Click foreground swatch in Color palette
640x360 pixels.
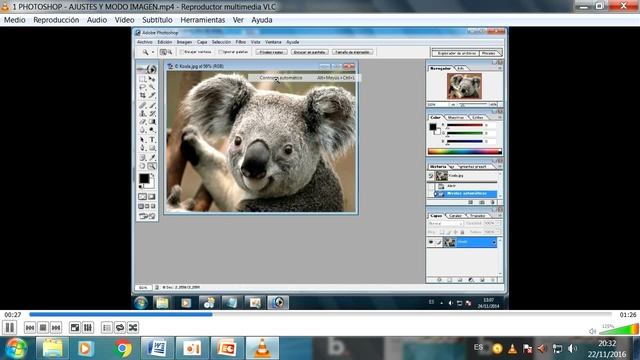coord(433,127)
